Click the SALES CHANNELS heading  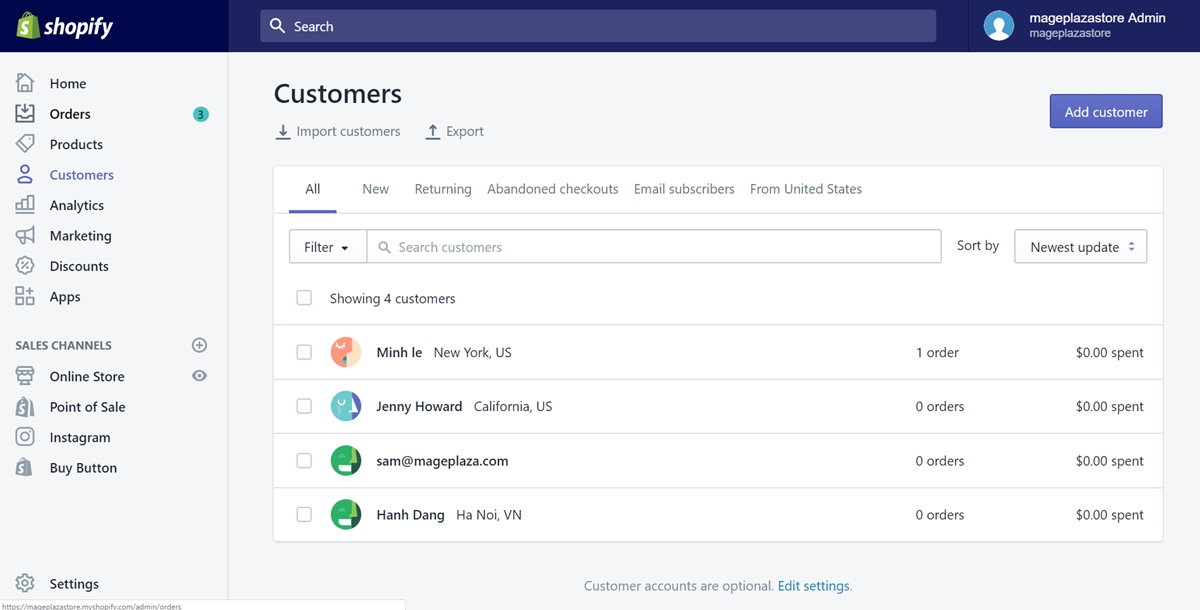click(64, 346)
